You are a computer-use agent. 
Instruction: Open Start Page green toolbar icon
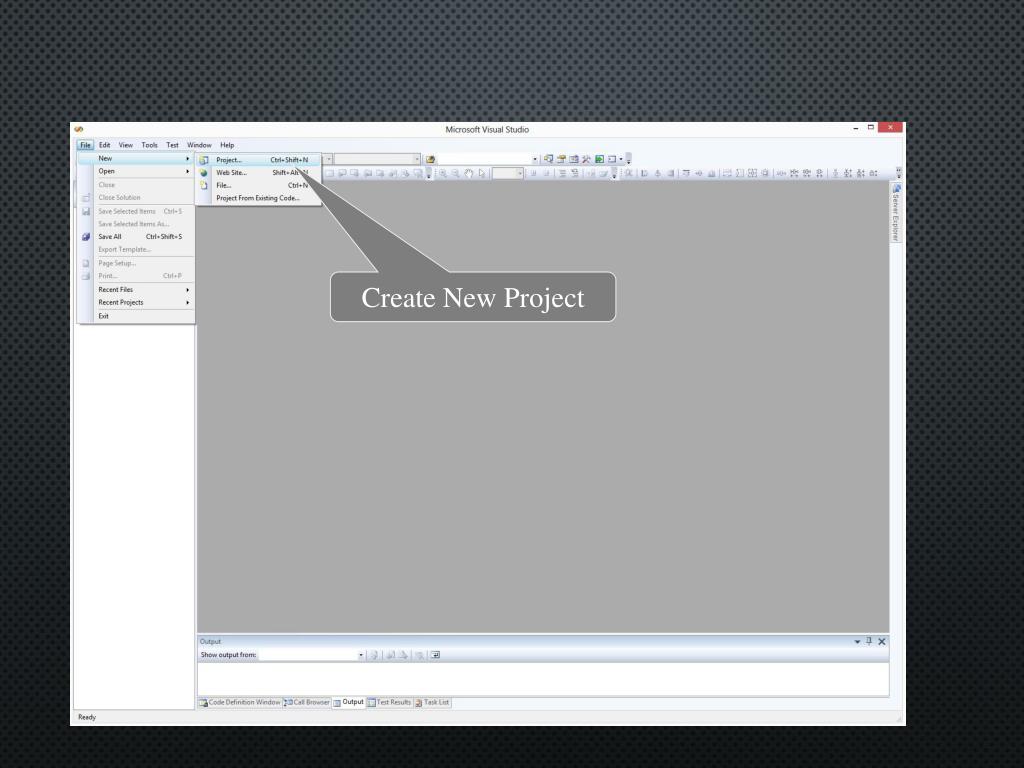coord(600,159)
